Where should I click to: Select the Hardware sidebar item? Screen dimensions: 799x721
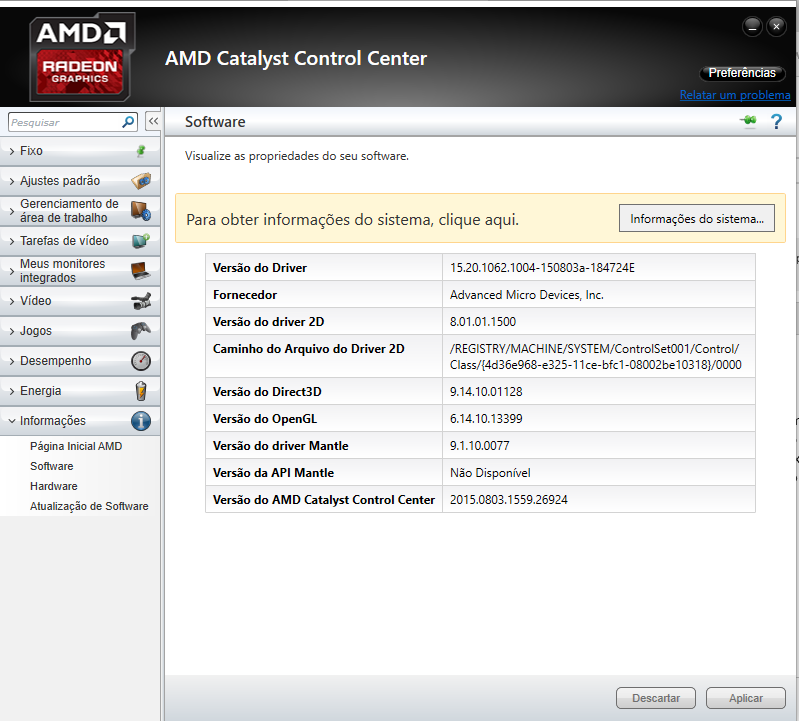(x=54, y=486)
